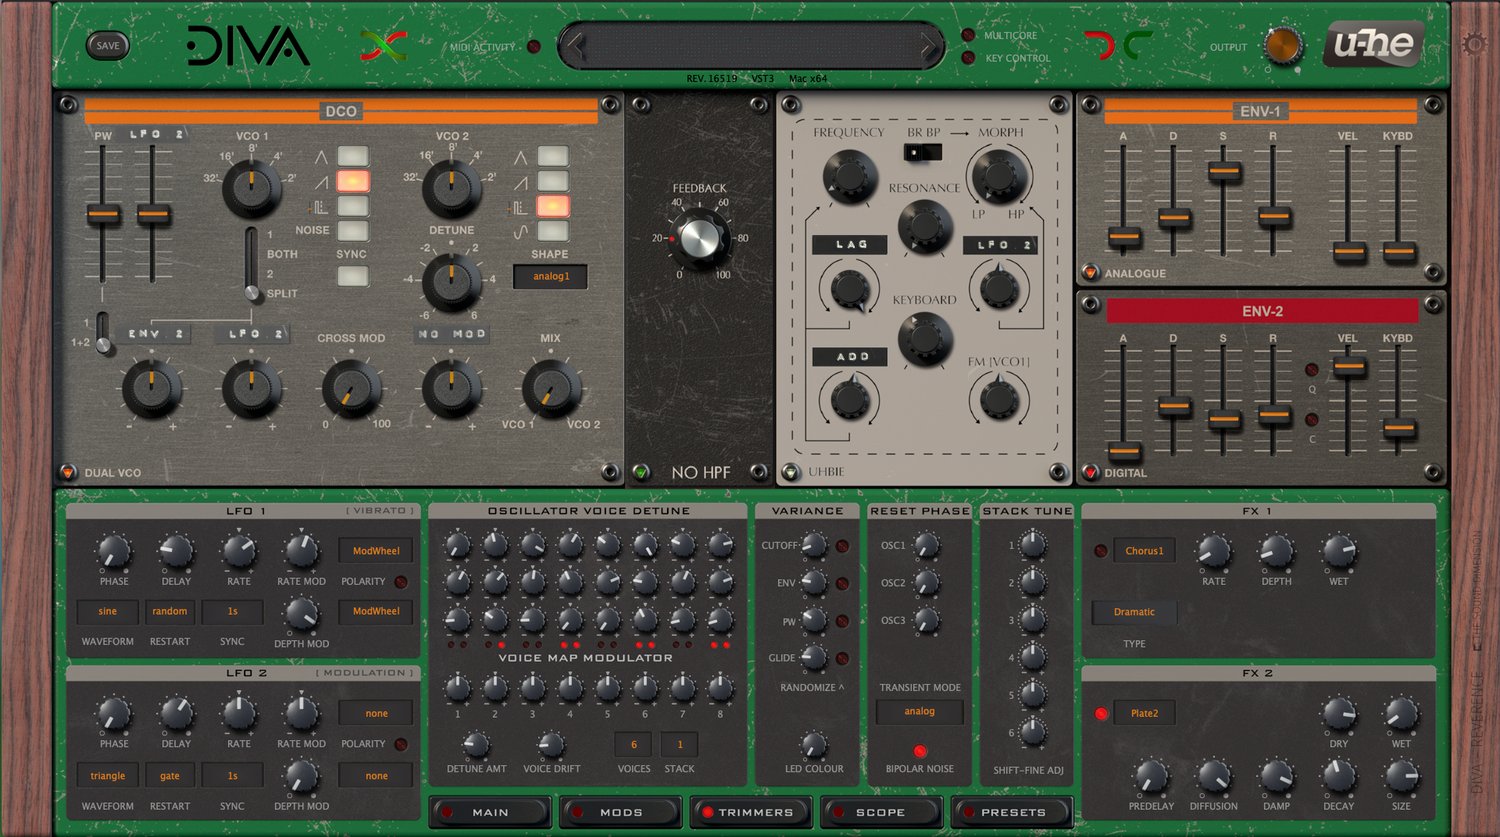The height and width of the screenshot is (837, 1500).
Task: Open the filter ADD modulation source selector
Action: tap(851, 356)
